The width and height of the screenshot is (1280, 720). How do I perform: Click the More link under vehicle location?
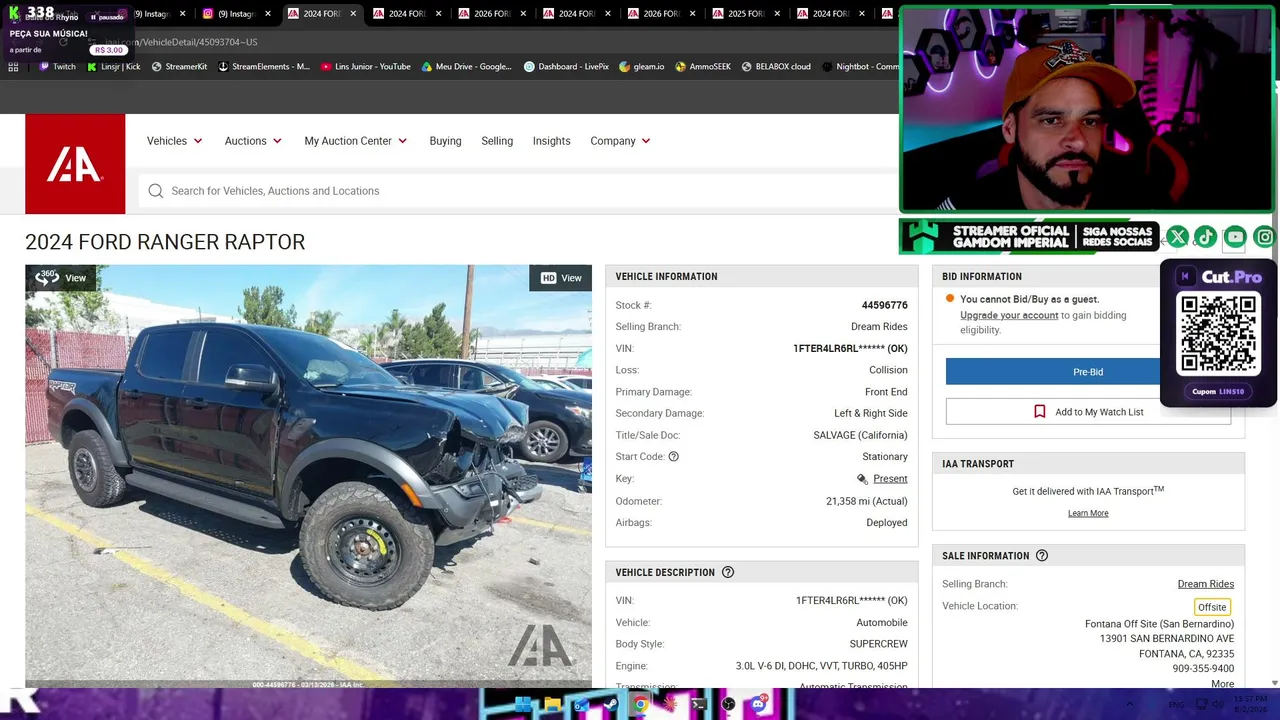tap(1222, 684)
